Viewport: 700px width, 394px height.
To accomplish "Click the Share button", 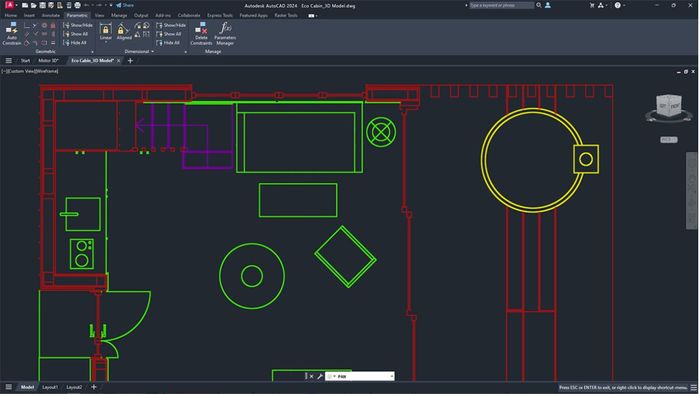I will click(x=125, y=5).
